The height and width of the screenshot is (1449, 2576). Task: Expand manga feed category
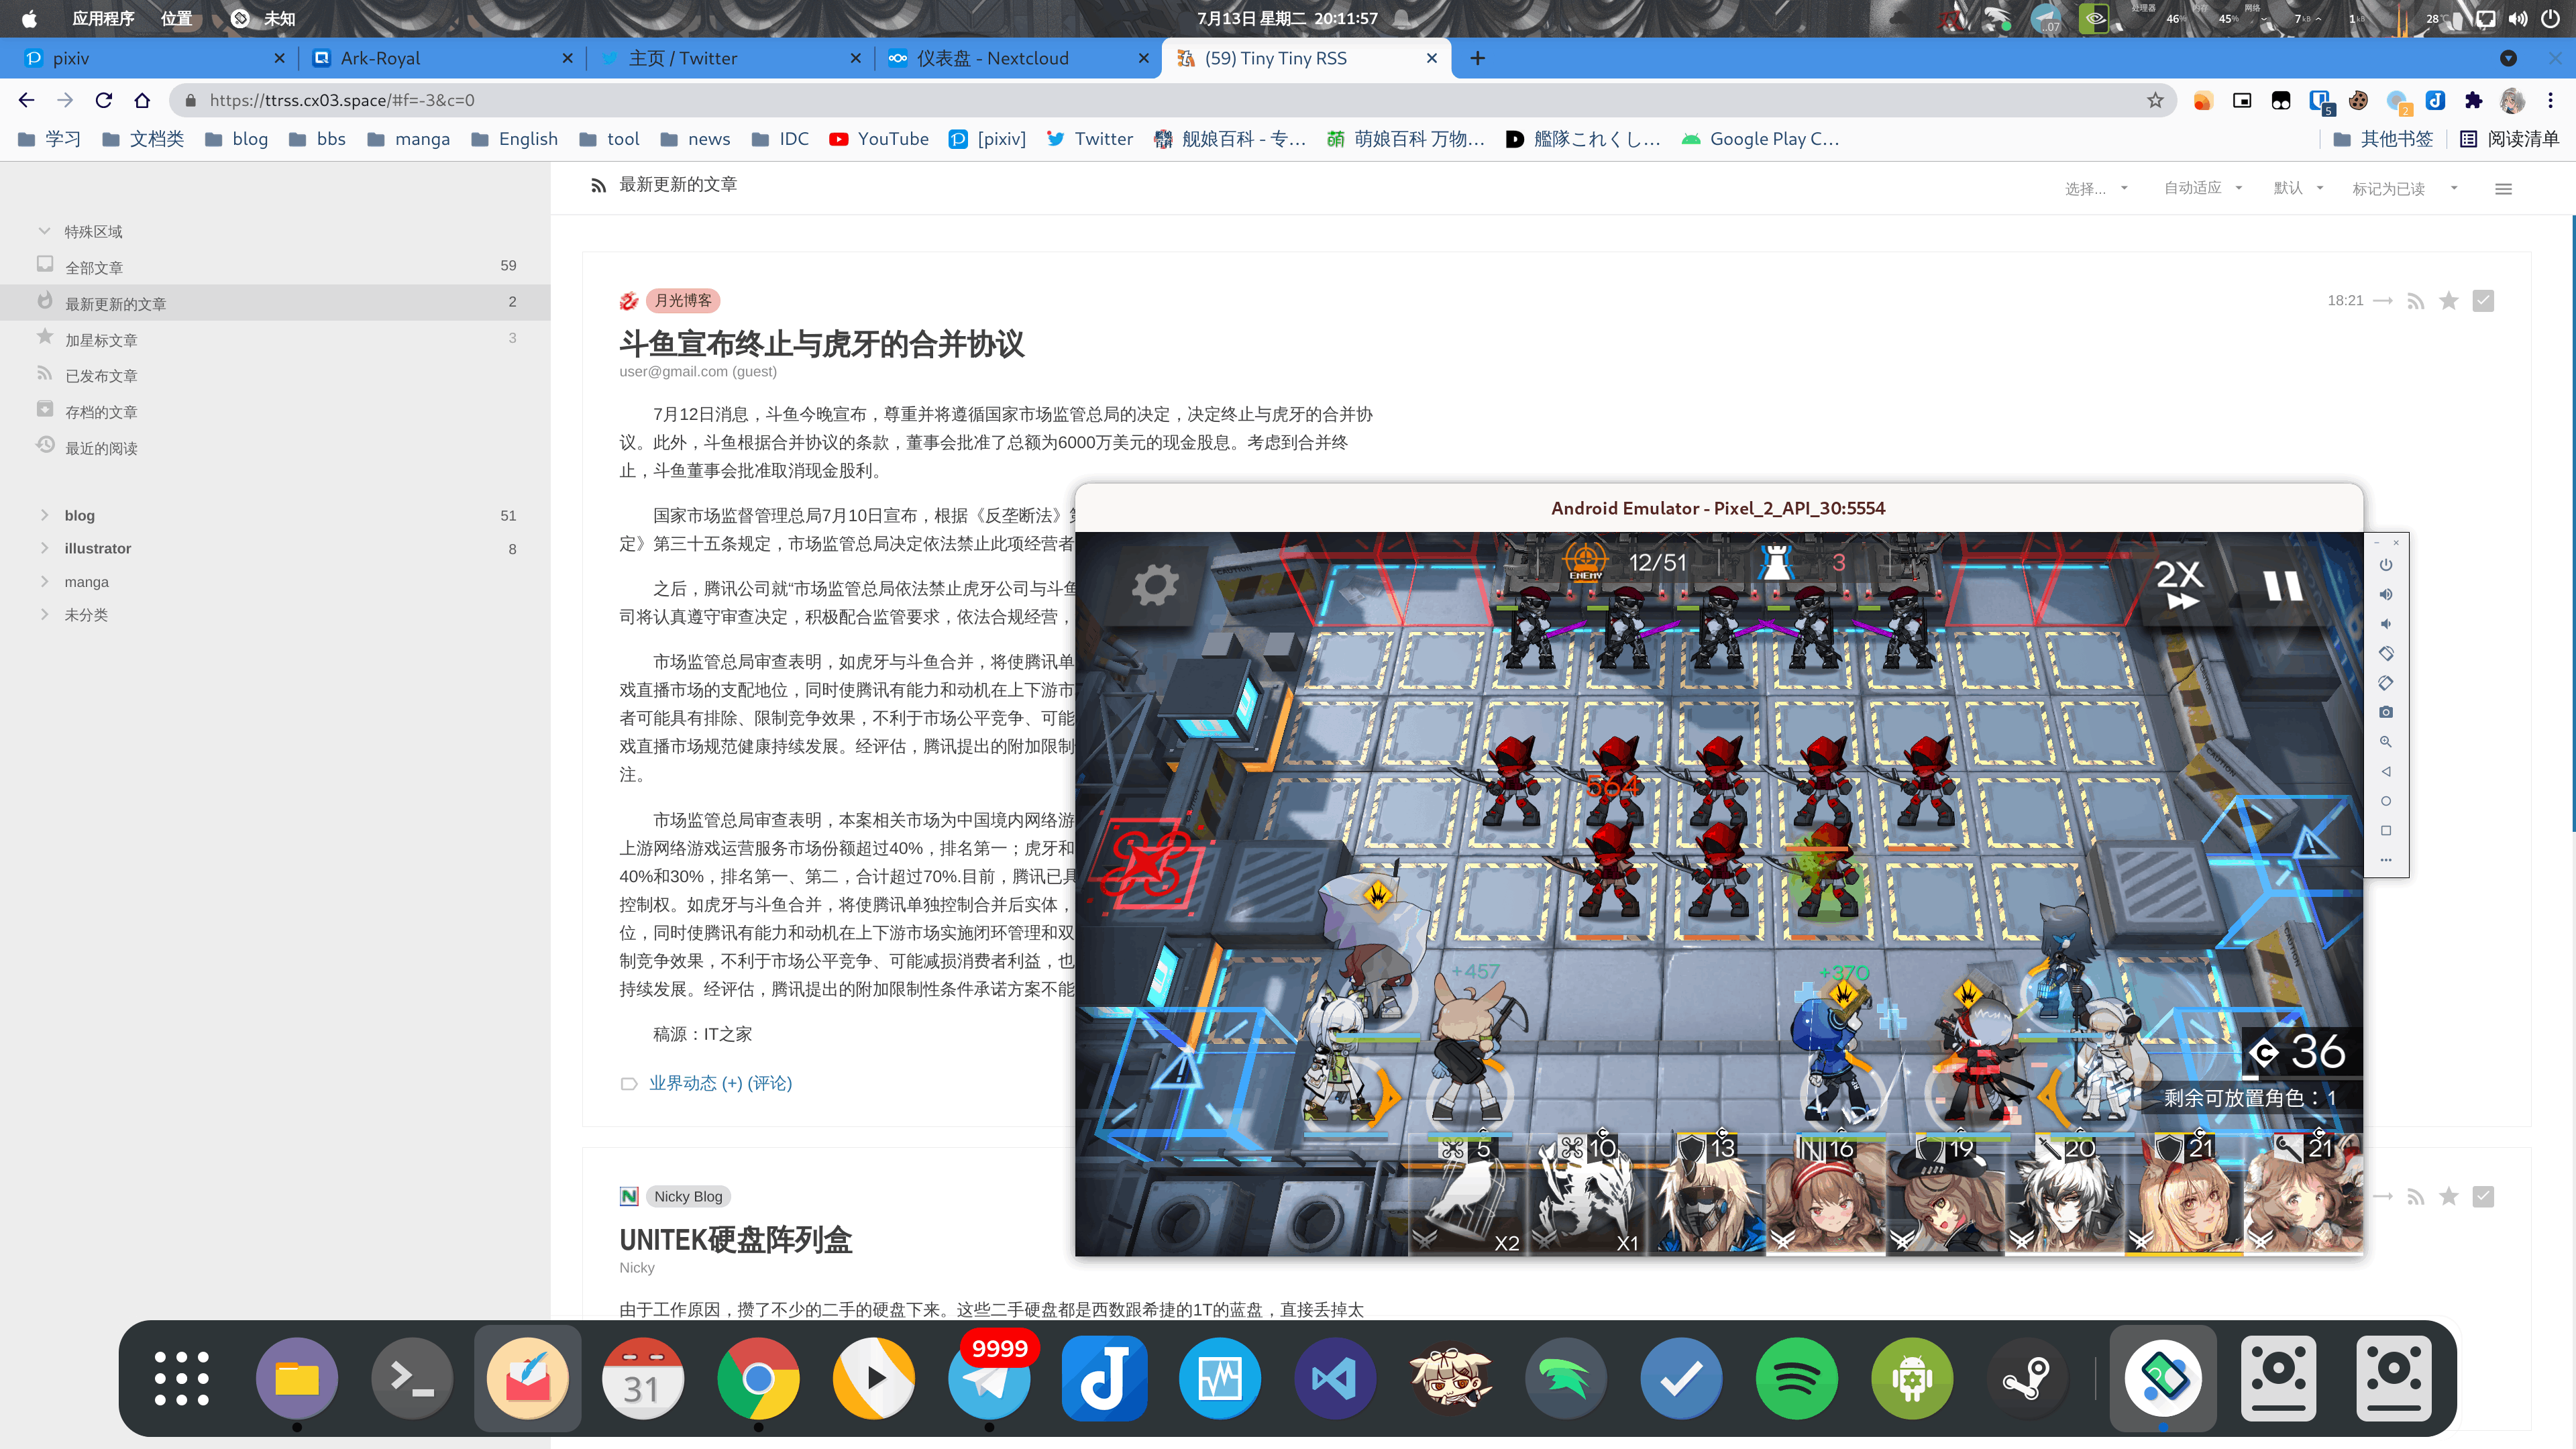[44, 582]
